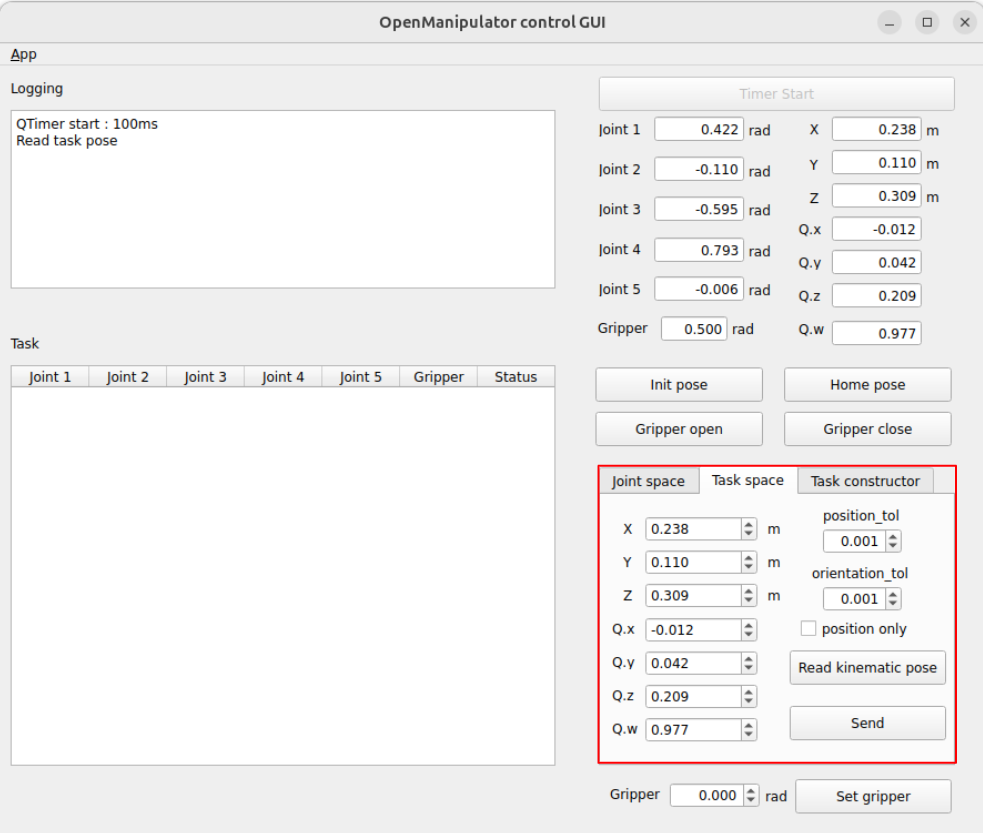Increase the task space Z value
This screenshot has height=833, width=983.
749,591
